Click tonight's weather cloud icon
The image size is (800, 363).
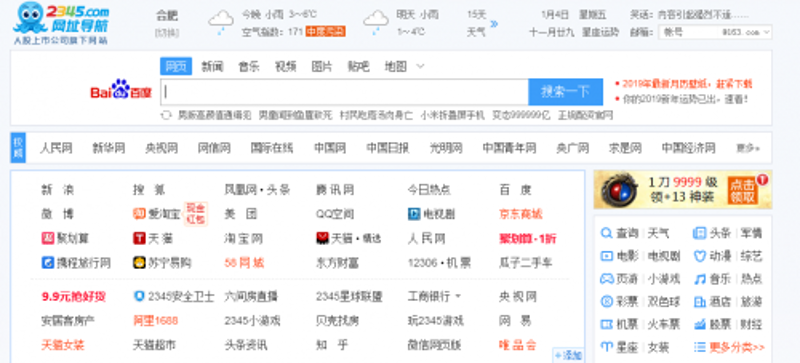[220, 22]
